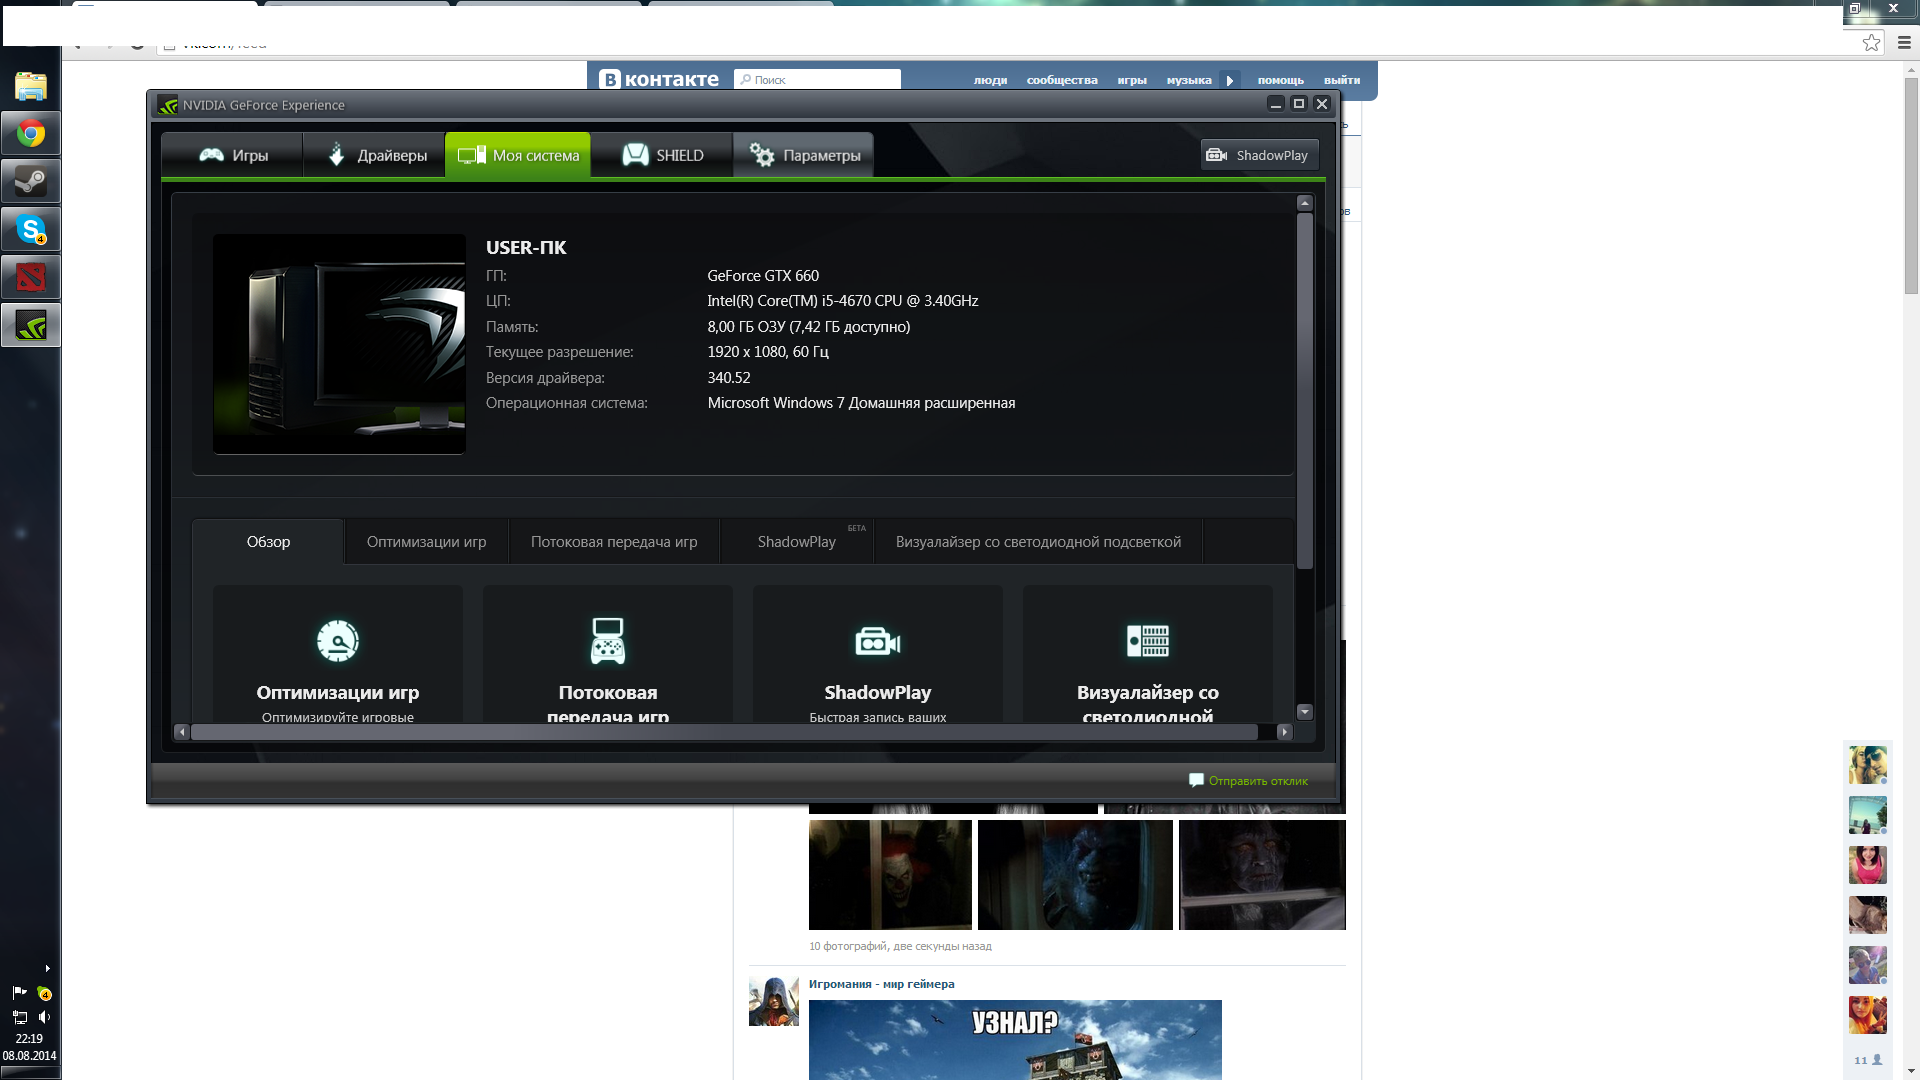1920x1080 pixels.
Task: Open Потоковая передача игр sub-tab
Action: coord(614,542)
